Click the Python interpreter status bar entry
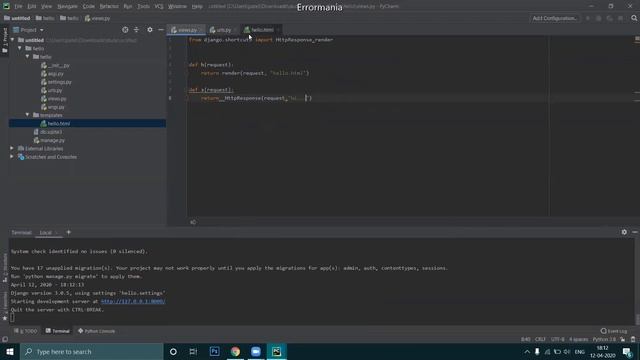The width and height of the screenshot is (640, 360). click(604, 340)
